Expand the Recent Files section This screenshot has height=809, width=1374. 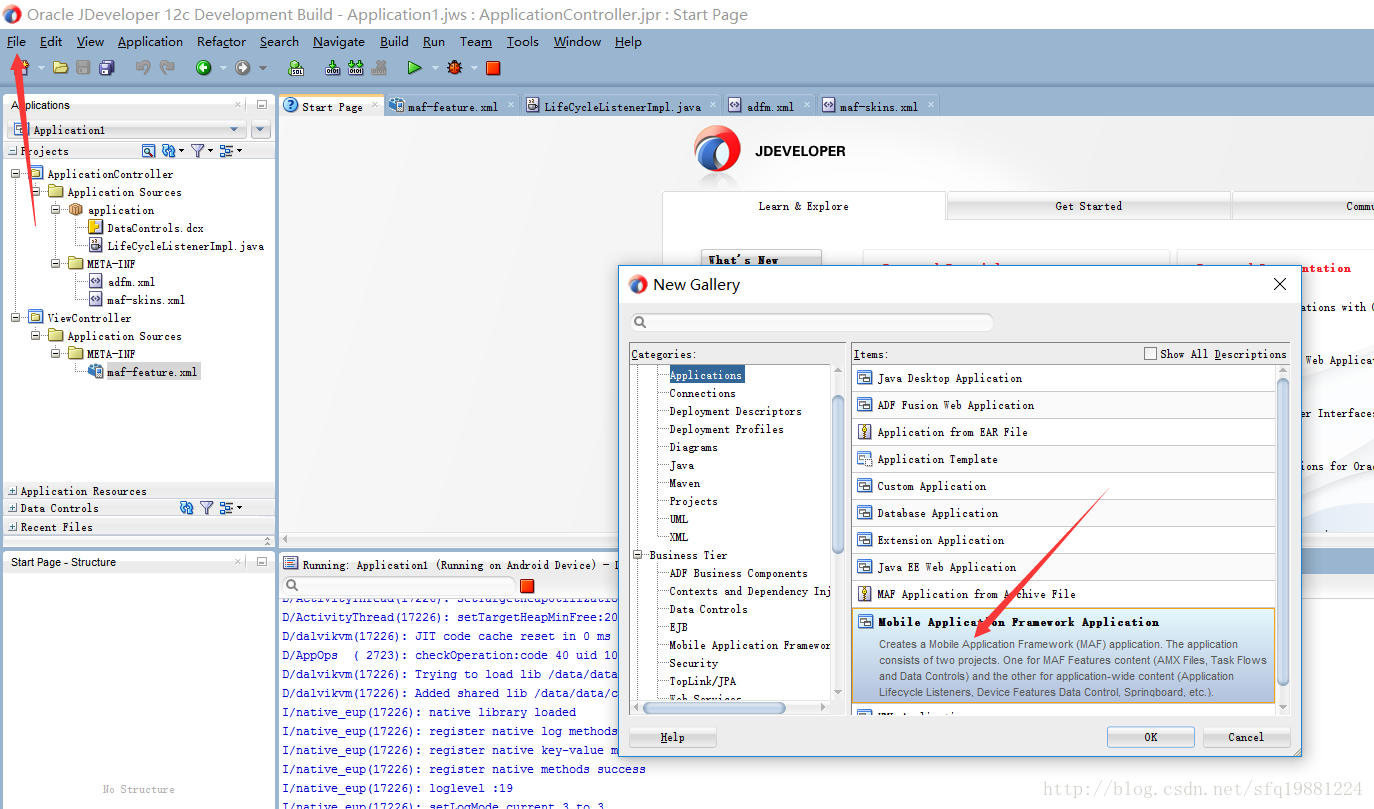12,527
